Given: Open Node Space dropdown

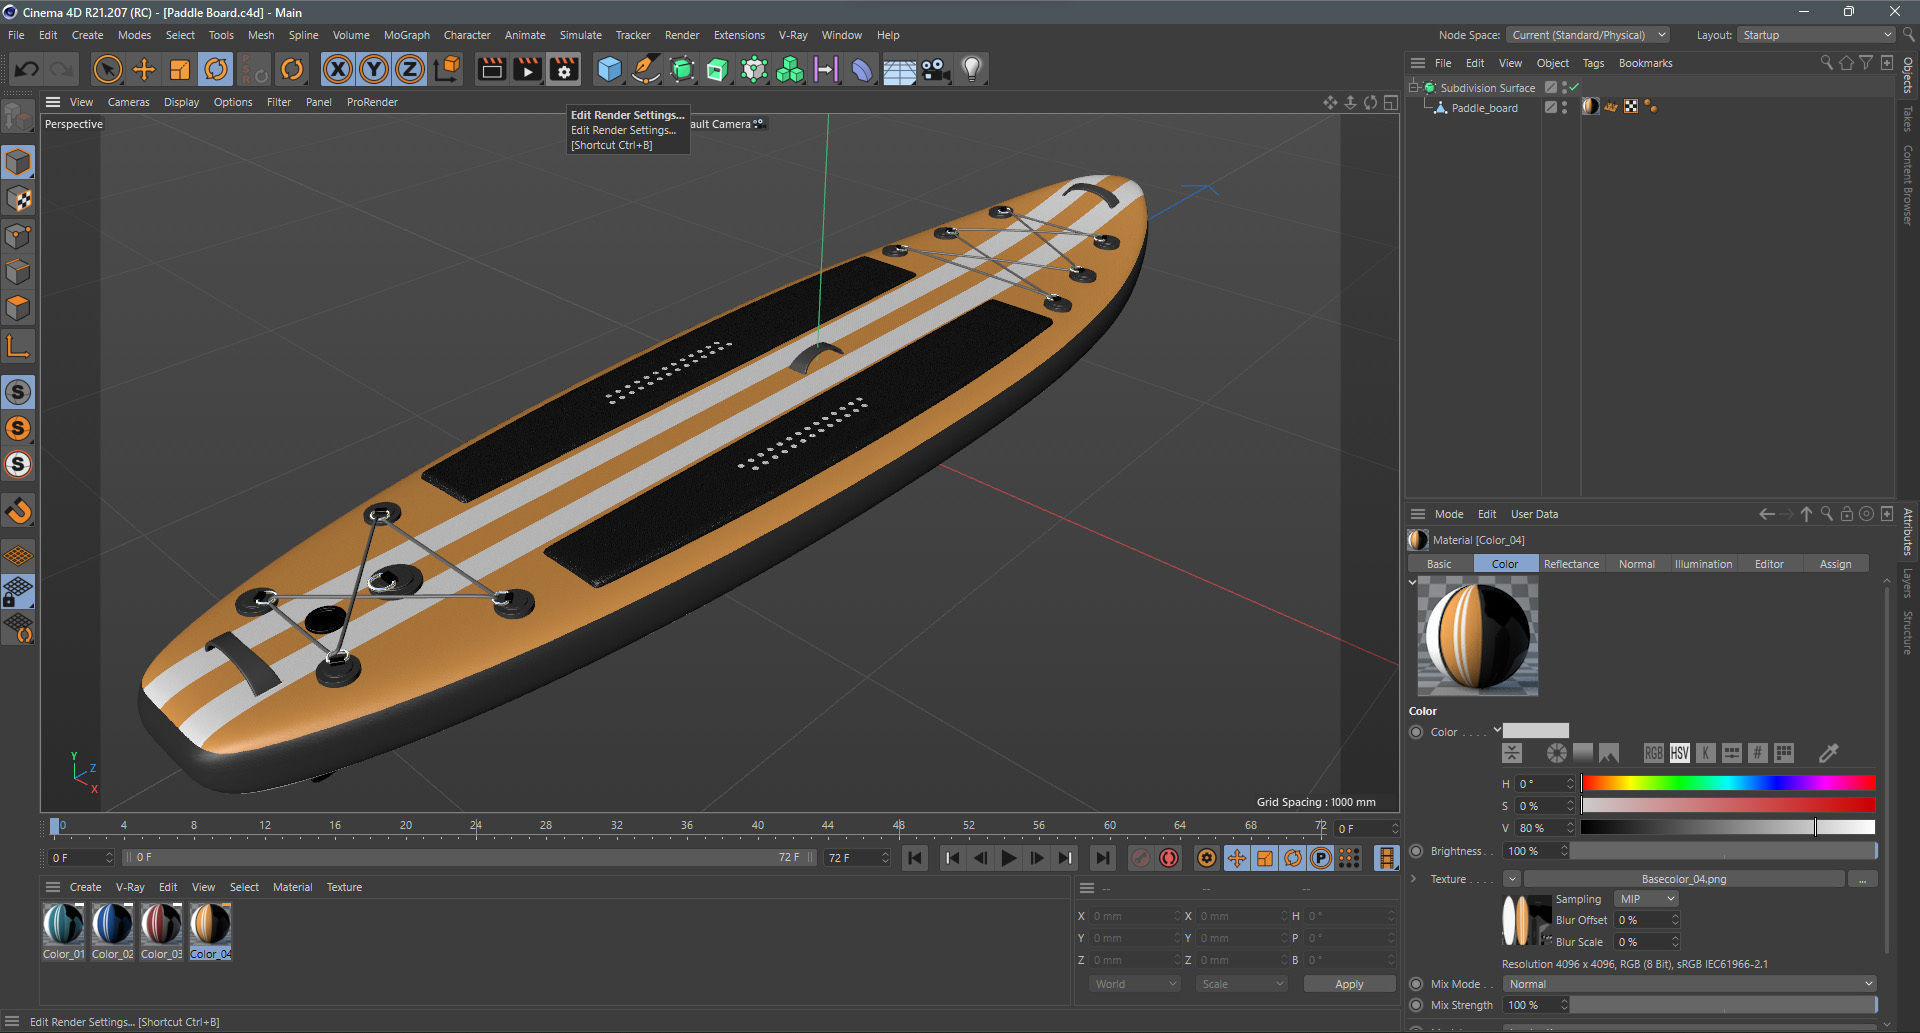Looking at the screenshot, I should click(x=1588, y=35).
